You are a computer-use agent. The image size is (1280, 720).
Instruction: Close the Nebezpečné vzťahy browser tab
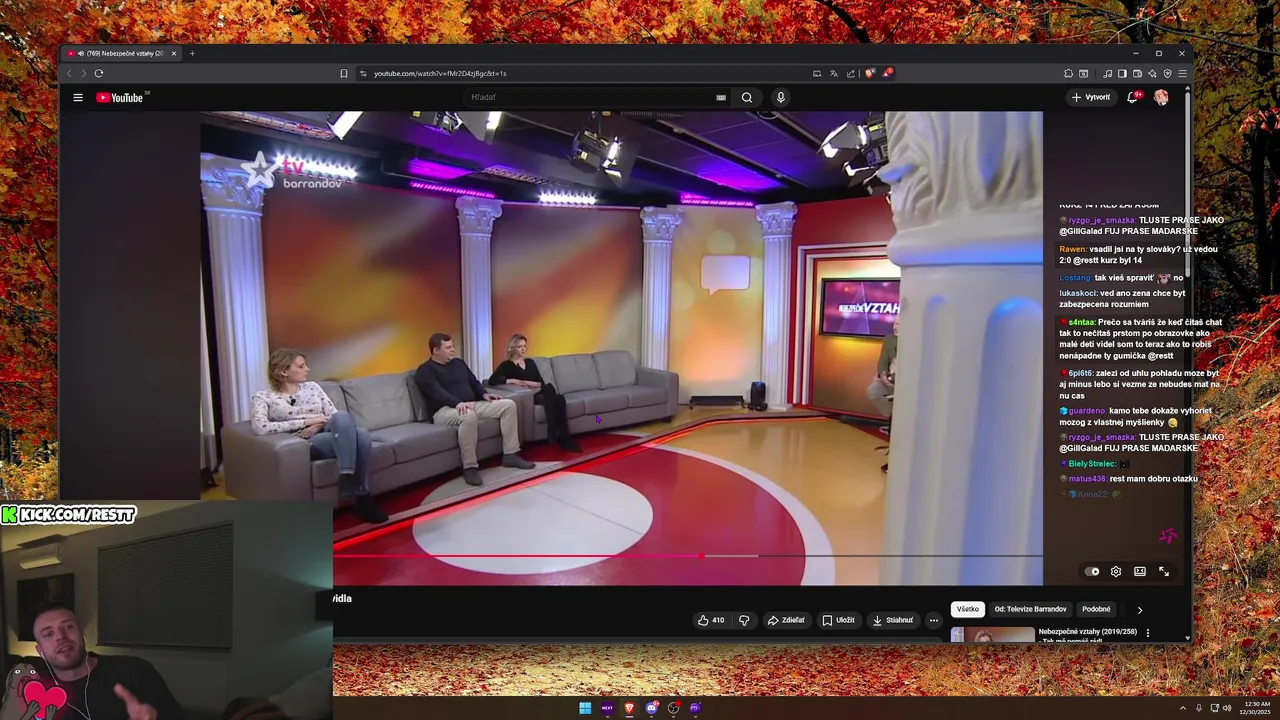(x=174, y=53)
